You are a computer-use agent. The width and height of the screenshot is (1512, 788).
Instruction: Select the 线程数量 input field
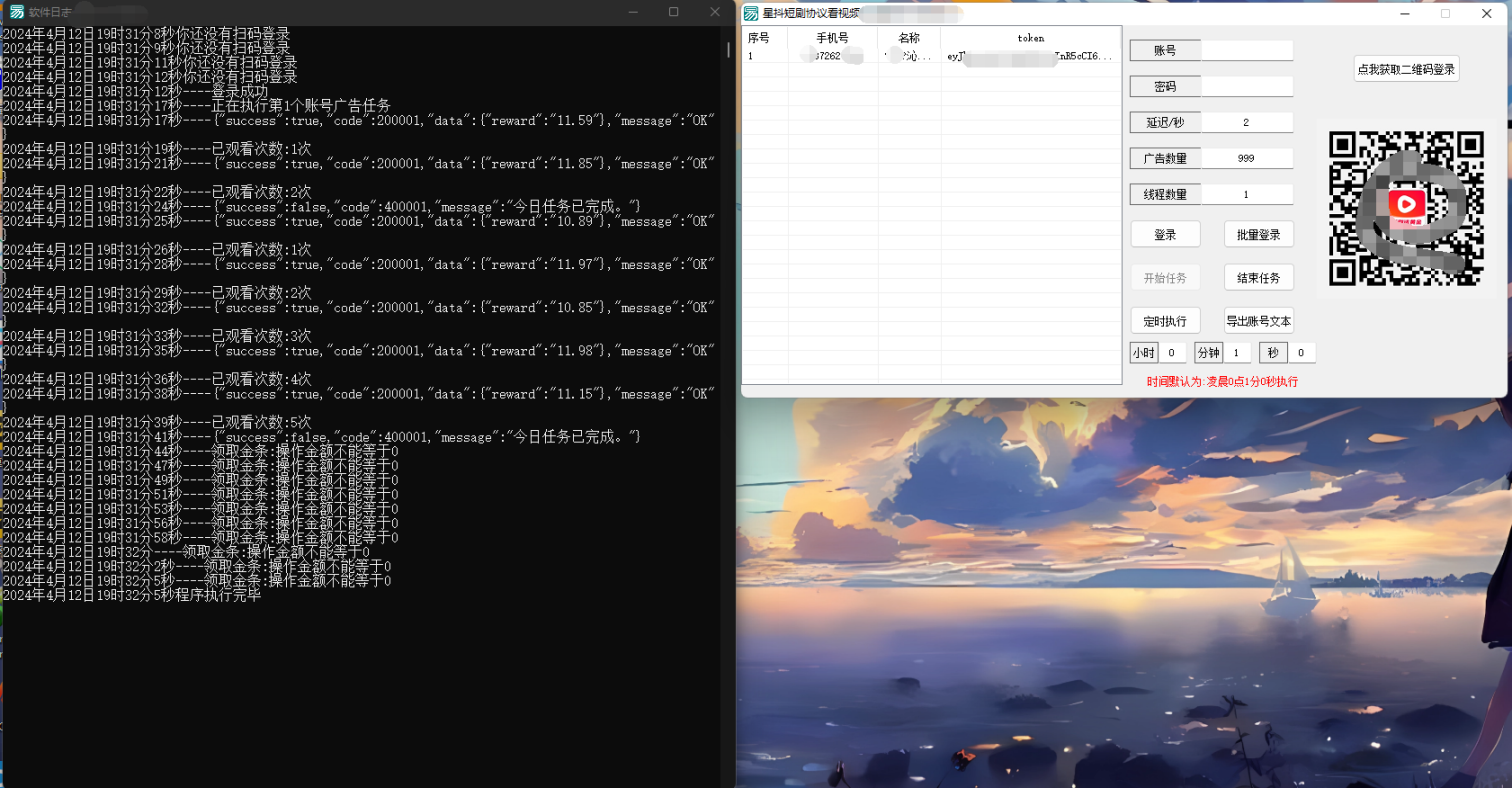pos(1246,195)
